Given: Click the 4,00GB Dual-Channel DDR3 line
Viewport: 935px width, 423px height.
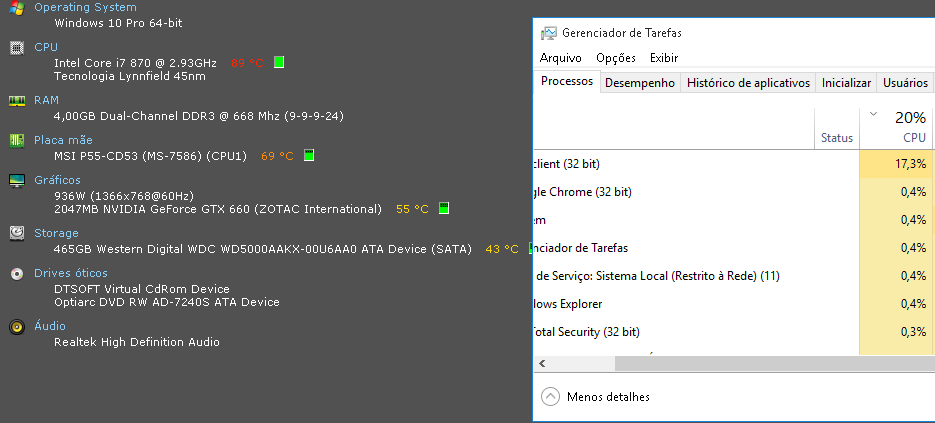Looking at the screenshot, I should tap(199, 116).
